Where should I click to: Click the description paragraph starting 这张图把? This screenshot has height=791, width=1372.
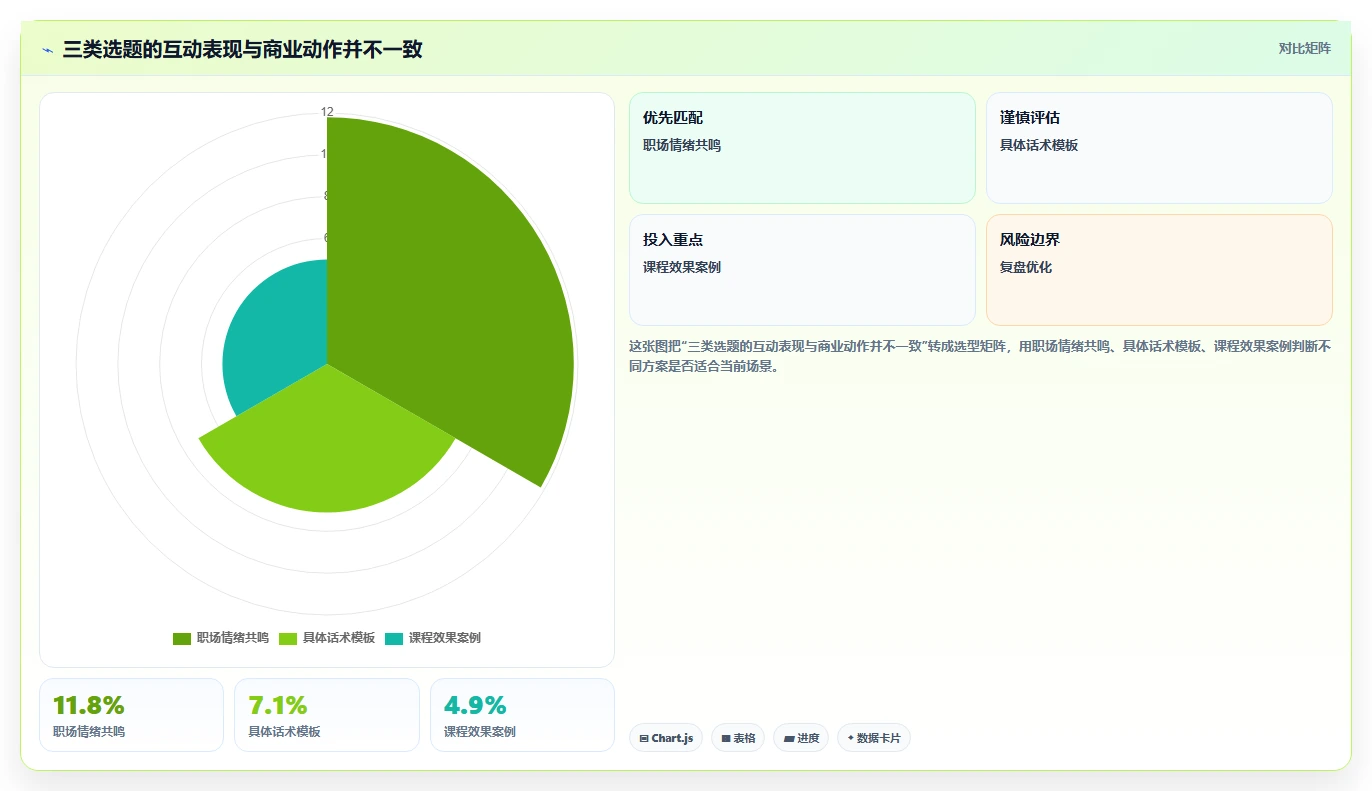(980, 356)
